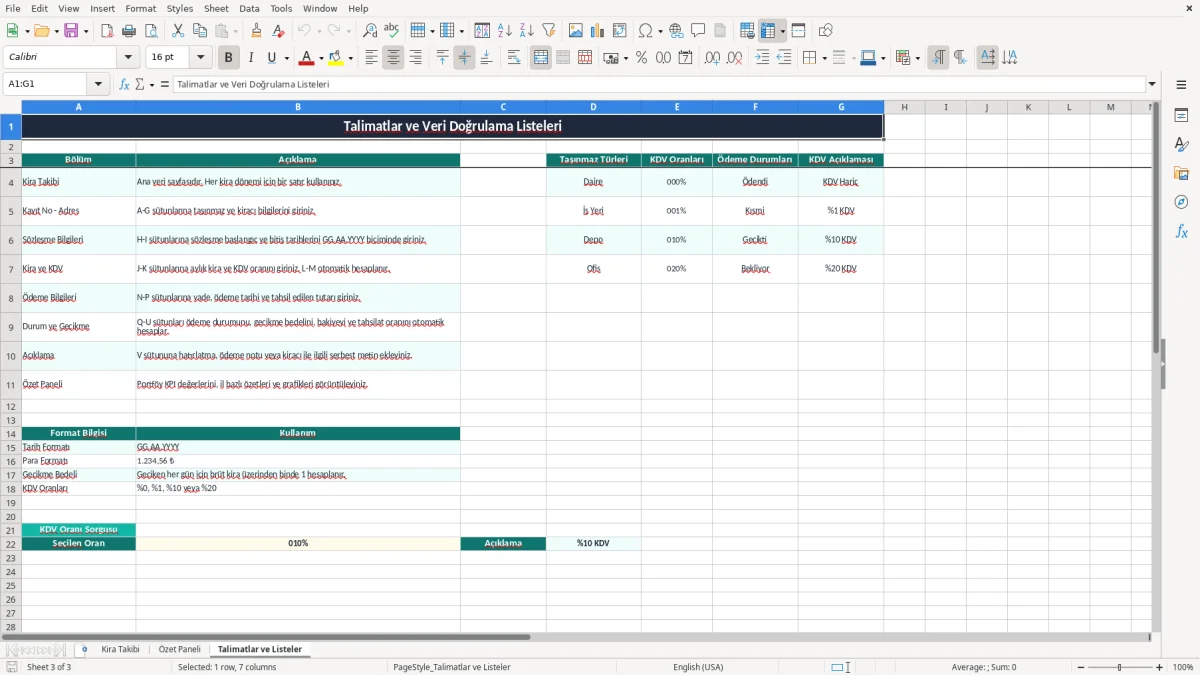Click the AutoFilter funnel icon
The width and height of the screenshot is (1200, 675).
549,31
